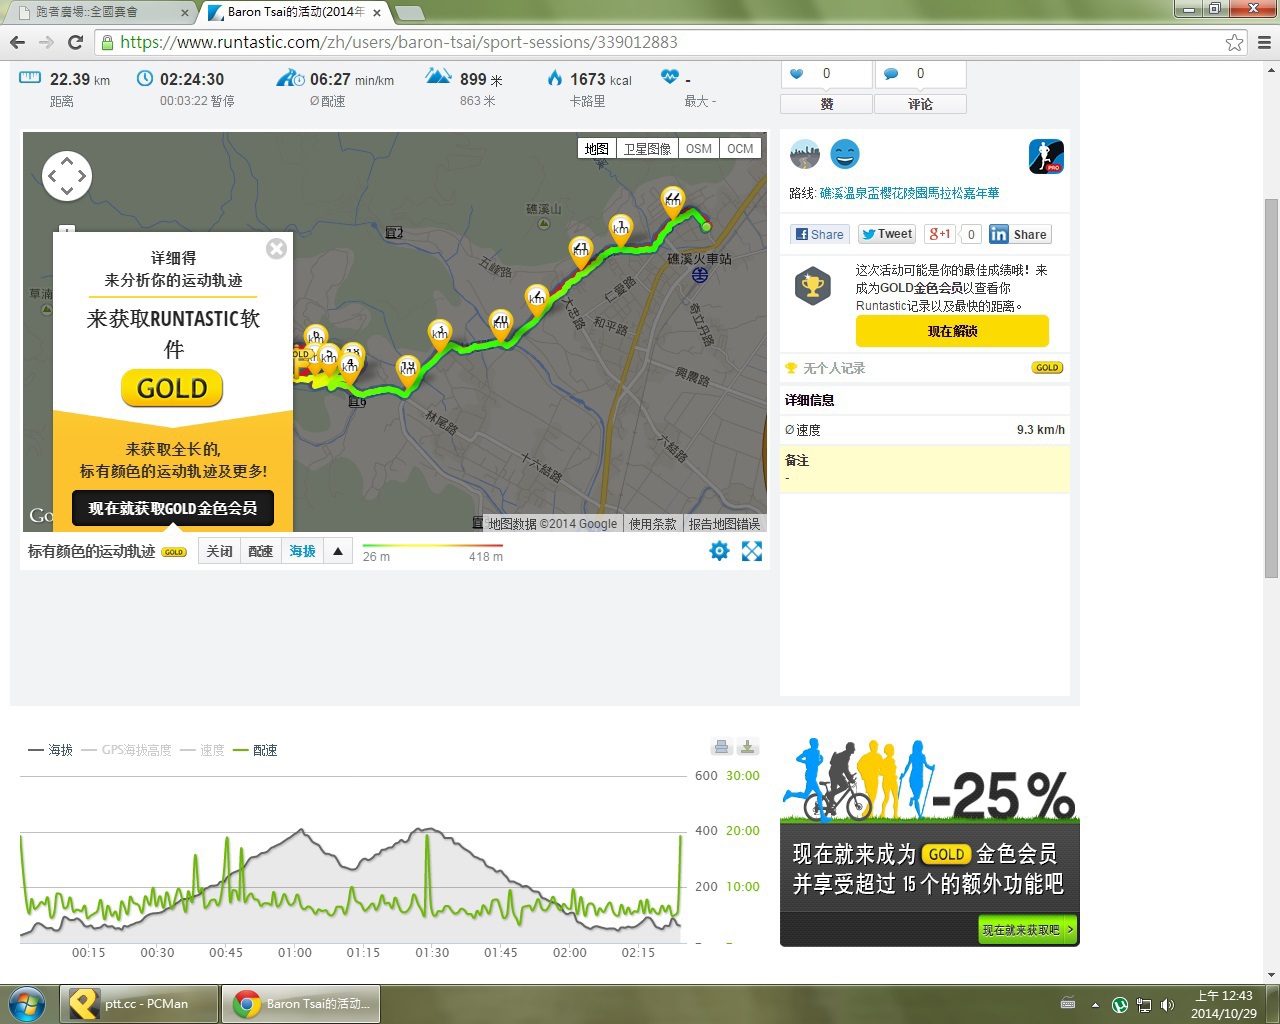The height and width of the screenshot is (1024, 1280).
Task: Click the mountain elevation icon beside 899 米
Action: [x=438, y=76]
